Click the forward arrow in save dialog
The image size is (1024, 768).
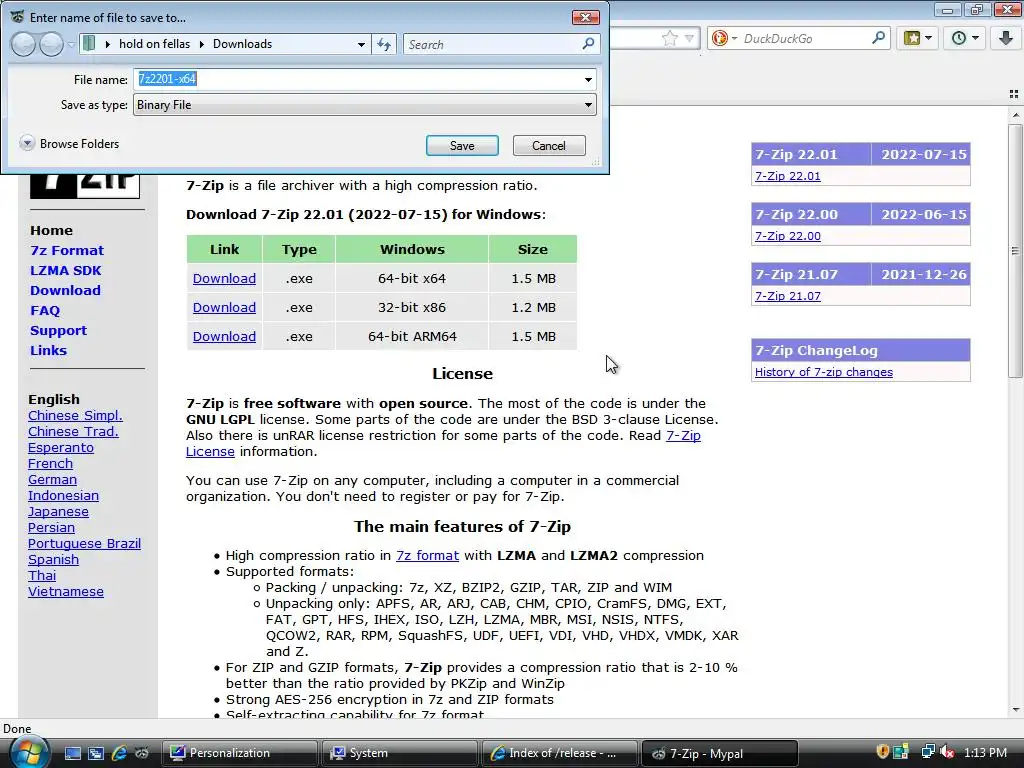click(51, 44)
